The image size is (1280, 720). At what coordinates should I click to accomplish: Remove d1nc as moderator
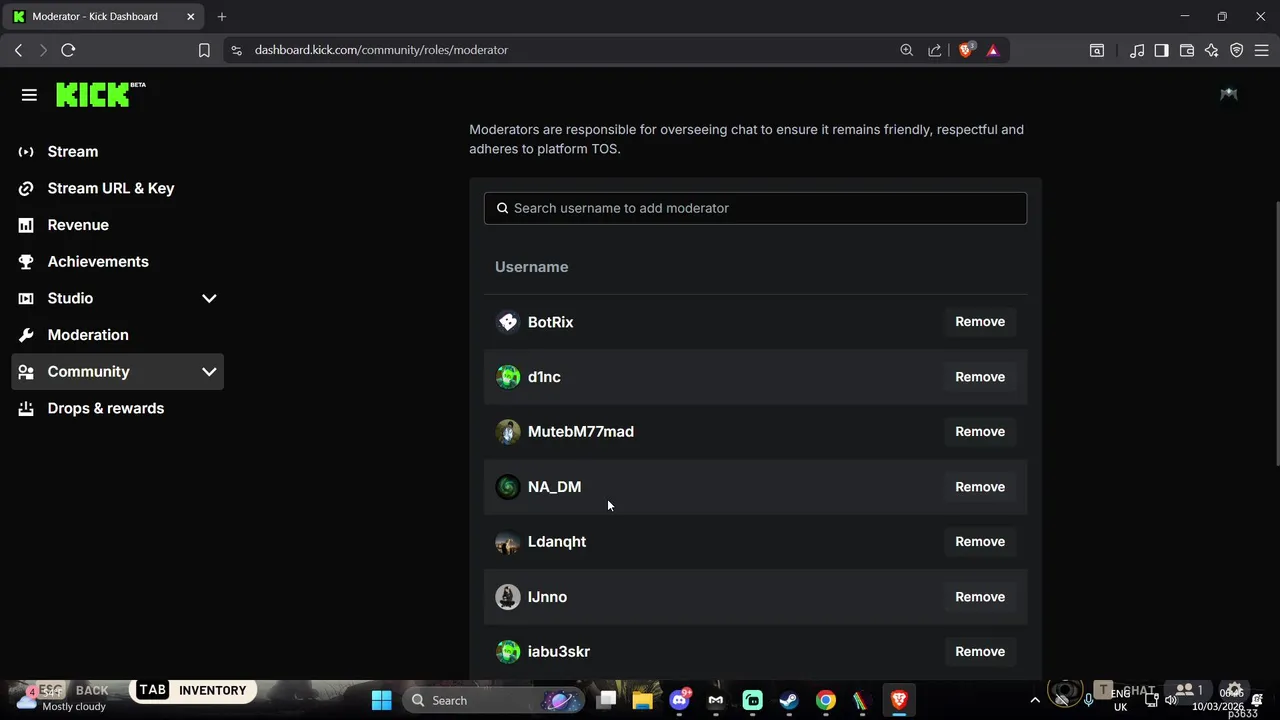coord(980,377)
